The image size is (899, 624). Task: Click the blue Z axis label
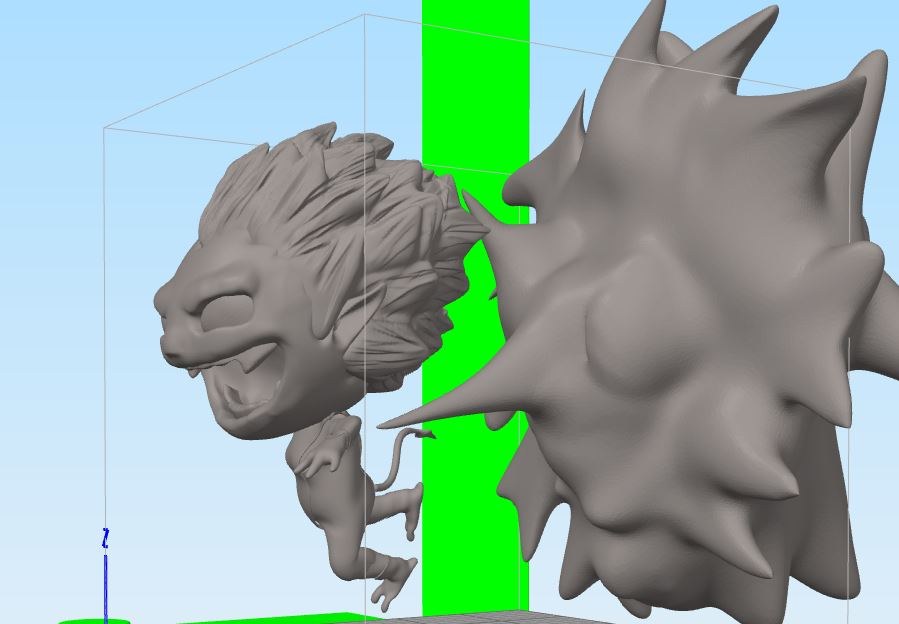pyautogui.click(x=105, y=538)
